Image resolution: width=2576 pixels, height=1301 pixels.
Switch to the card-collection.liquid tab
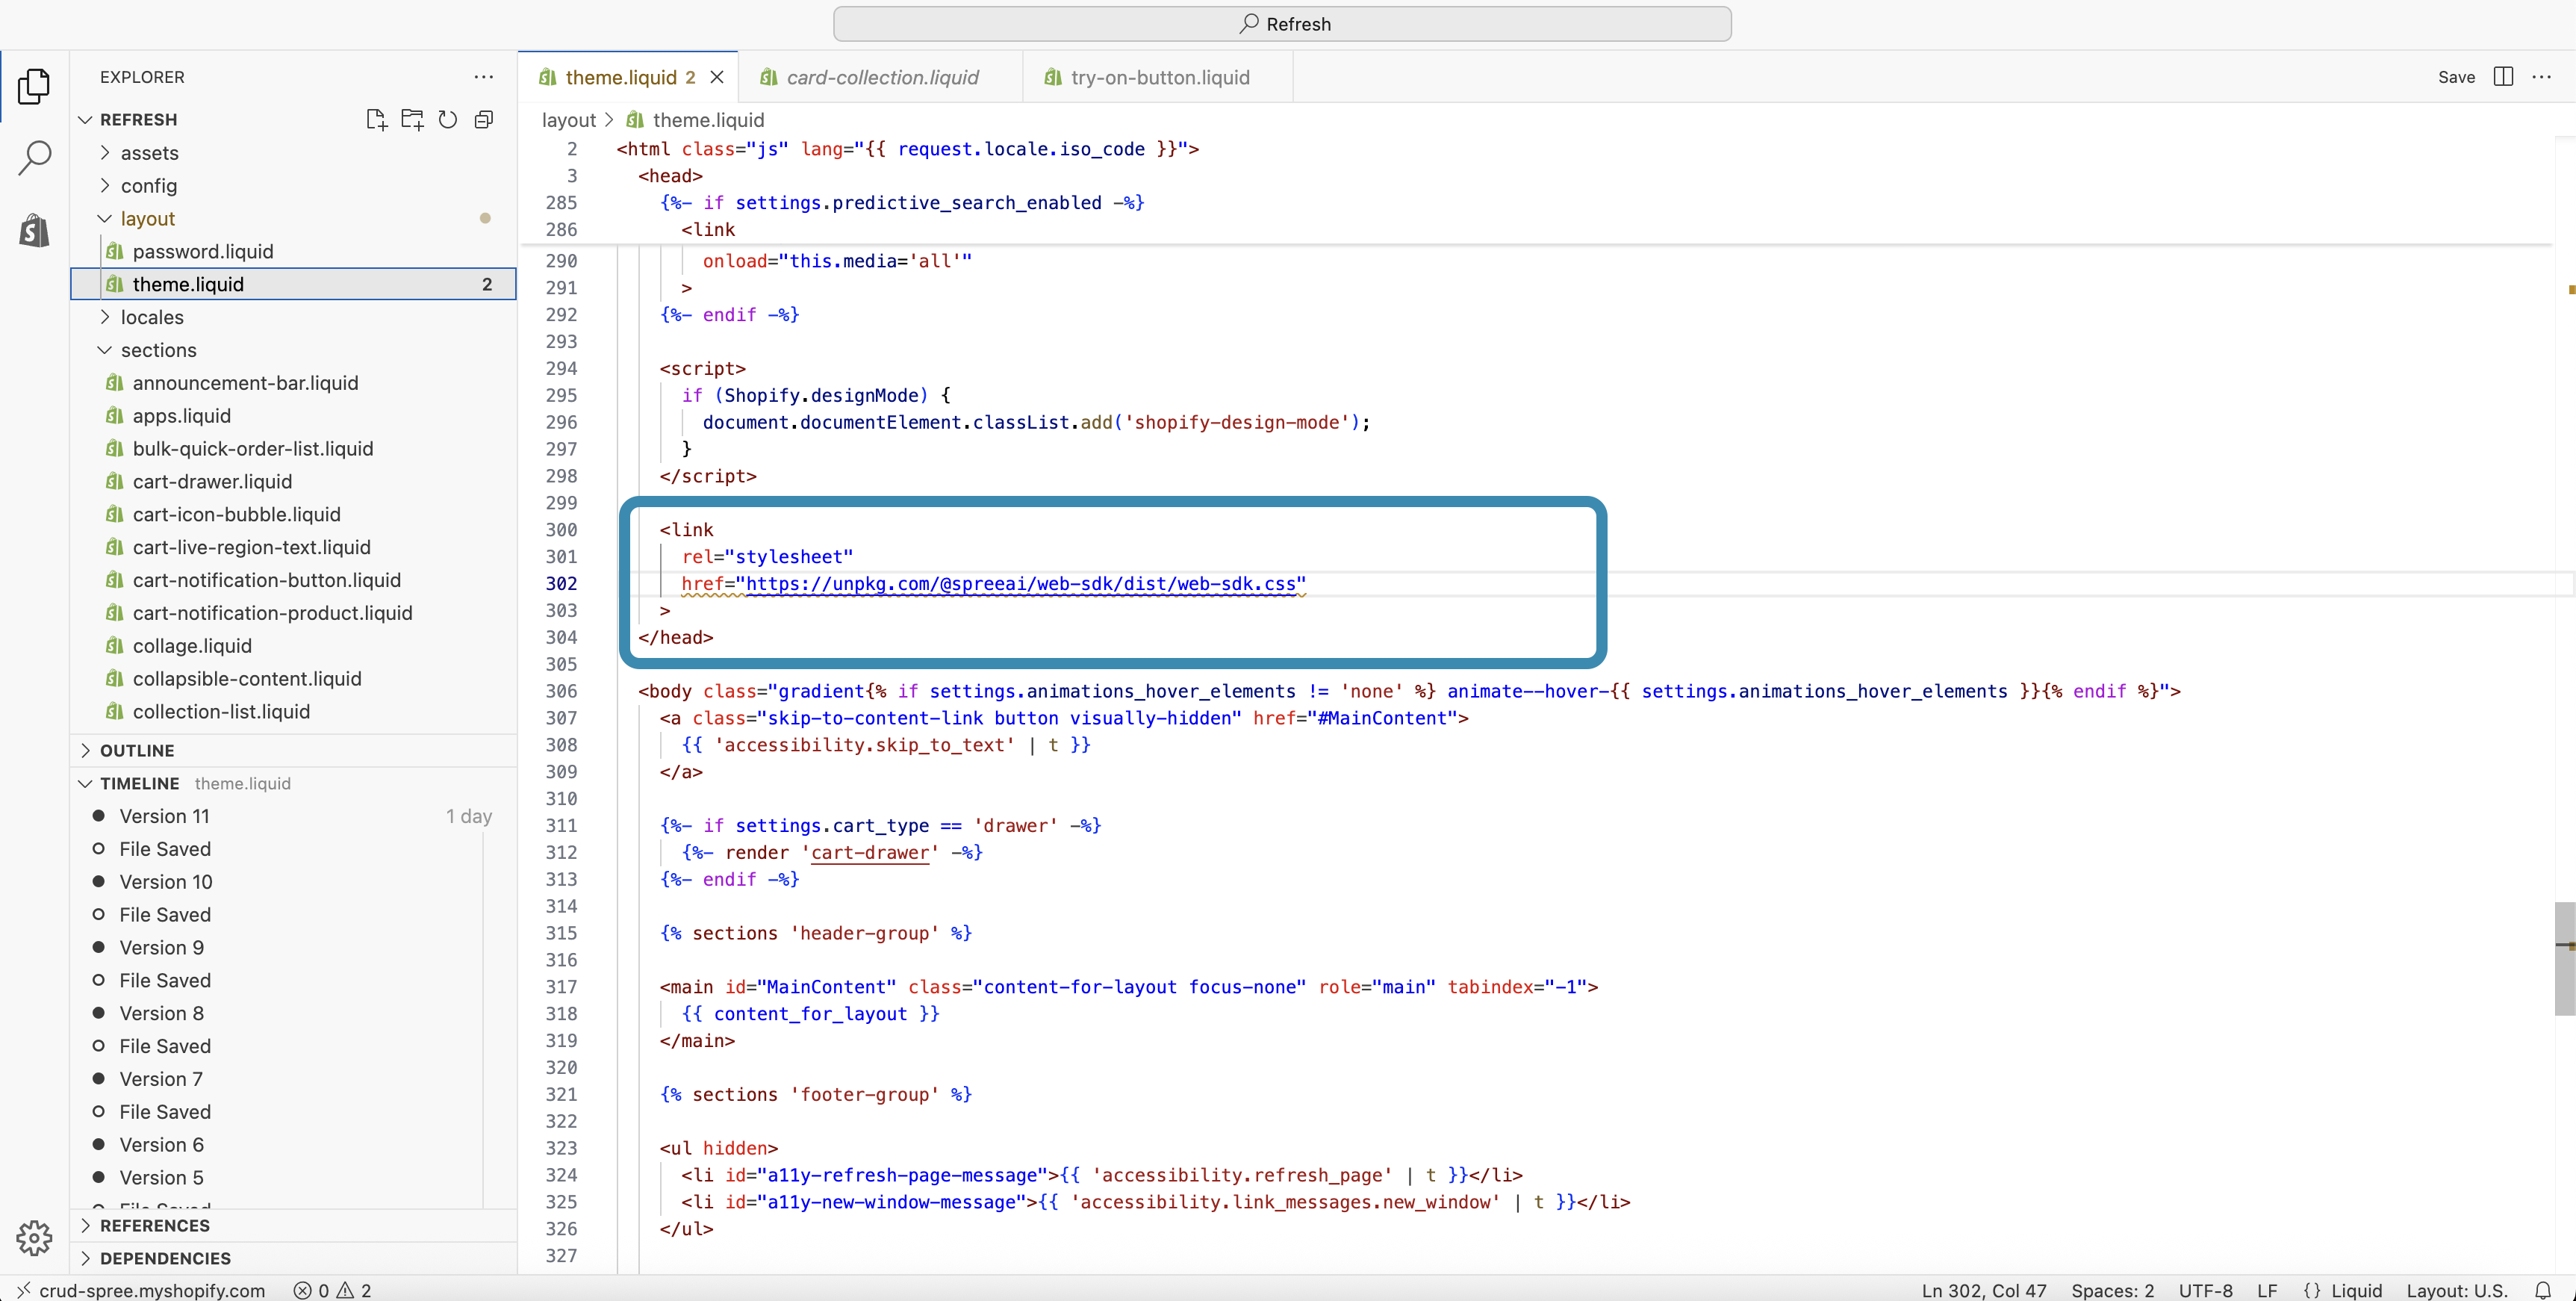881,77
